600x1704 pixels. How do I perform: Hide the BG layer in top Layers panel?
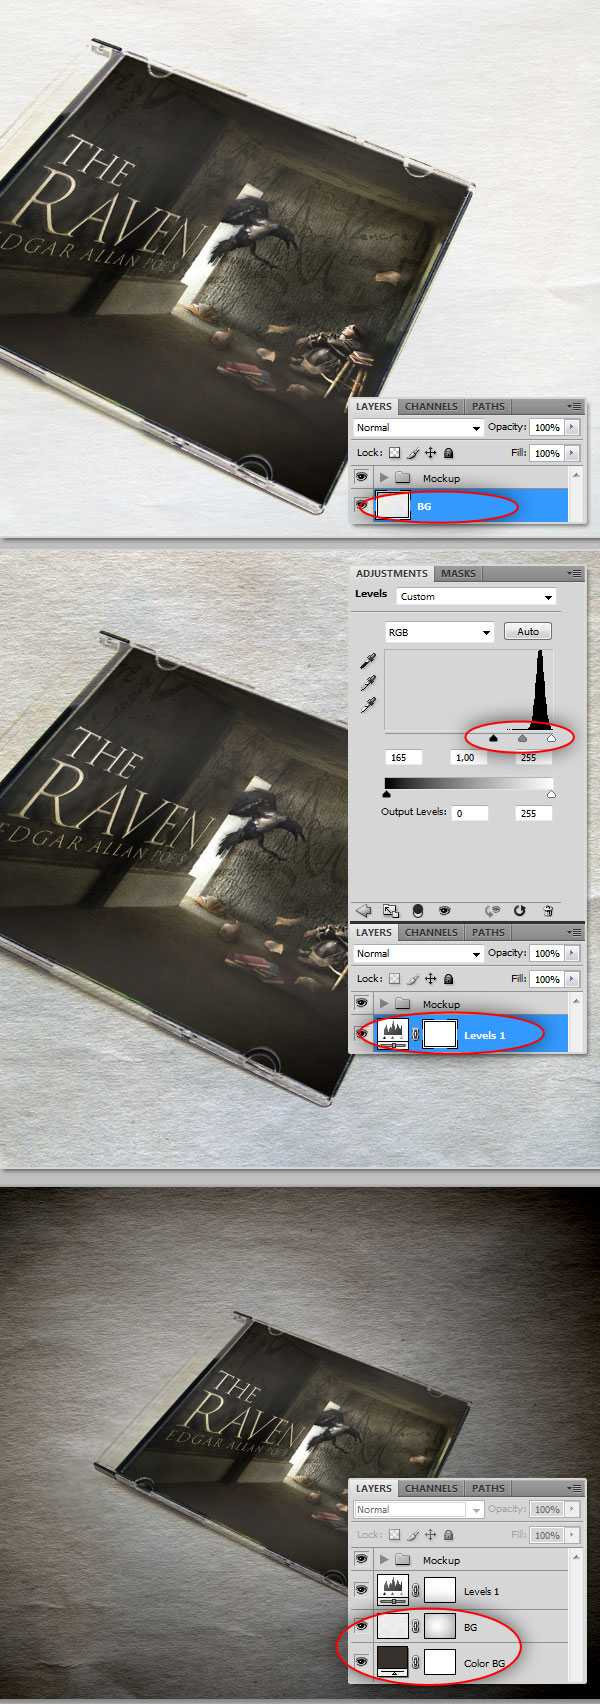[x=361, y=506]
